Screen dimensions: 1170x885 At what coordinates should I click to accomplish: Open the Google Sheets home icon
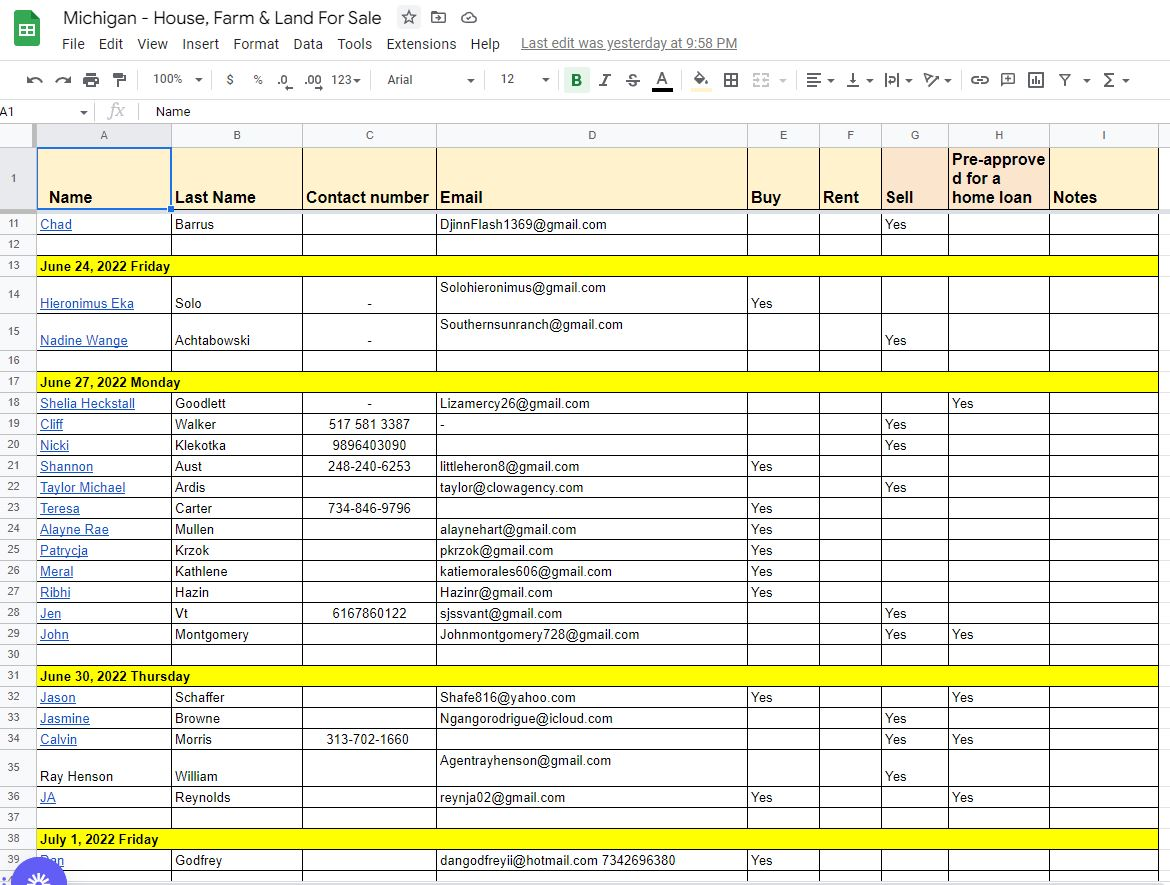[27, 28]
